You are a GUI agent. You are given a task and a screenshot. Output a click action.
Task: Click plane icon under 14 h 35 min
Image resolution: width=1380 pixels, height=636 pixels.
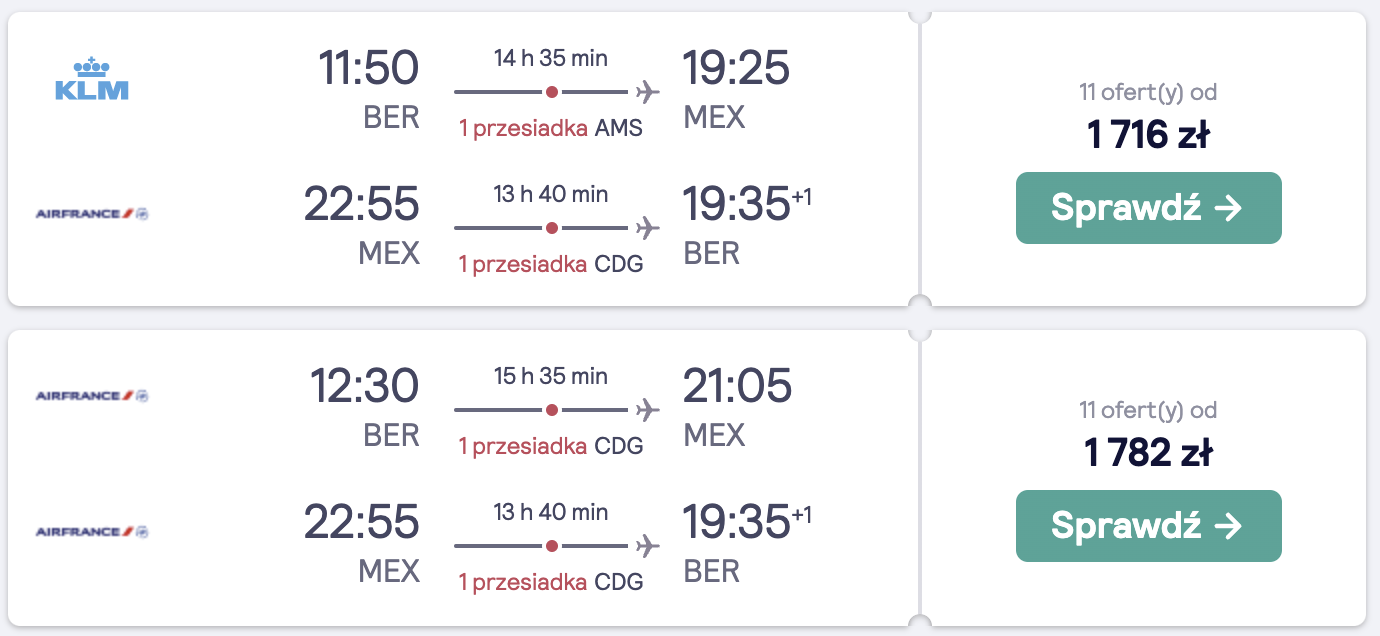pyautogui.click(x=647, y=93)
